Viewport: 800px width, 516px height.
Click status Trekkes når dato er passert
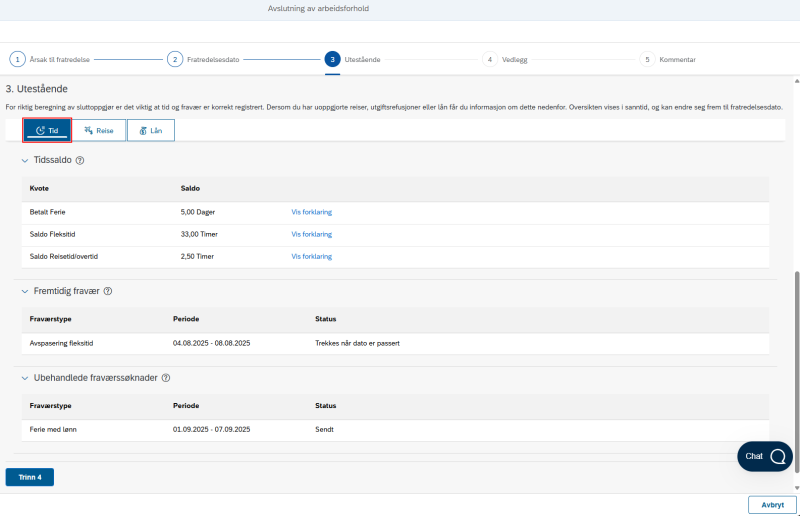pos(357,343)
